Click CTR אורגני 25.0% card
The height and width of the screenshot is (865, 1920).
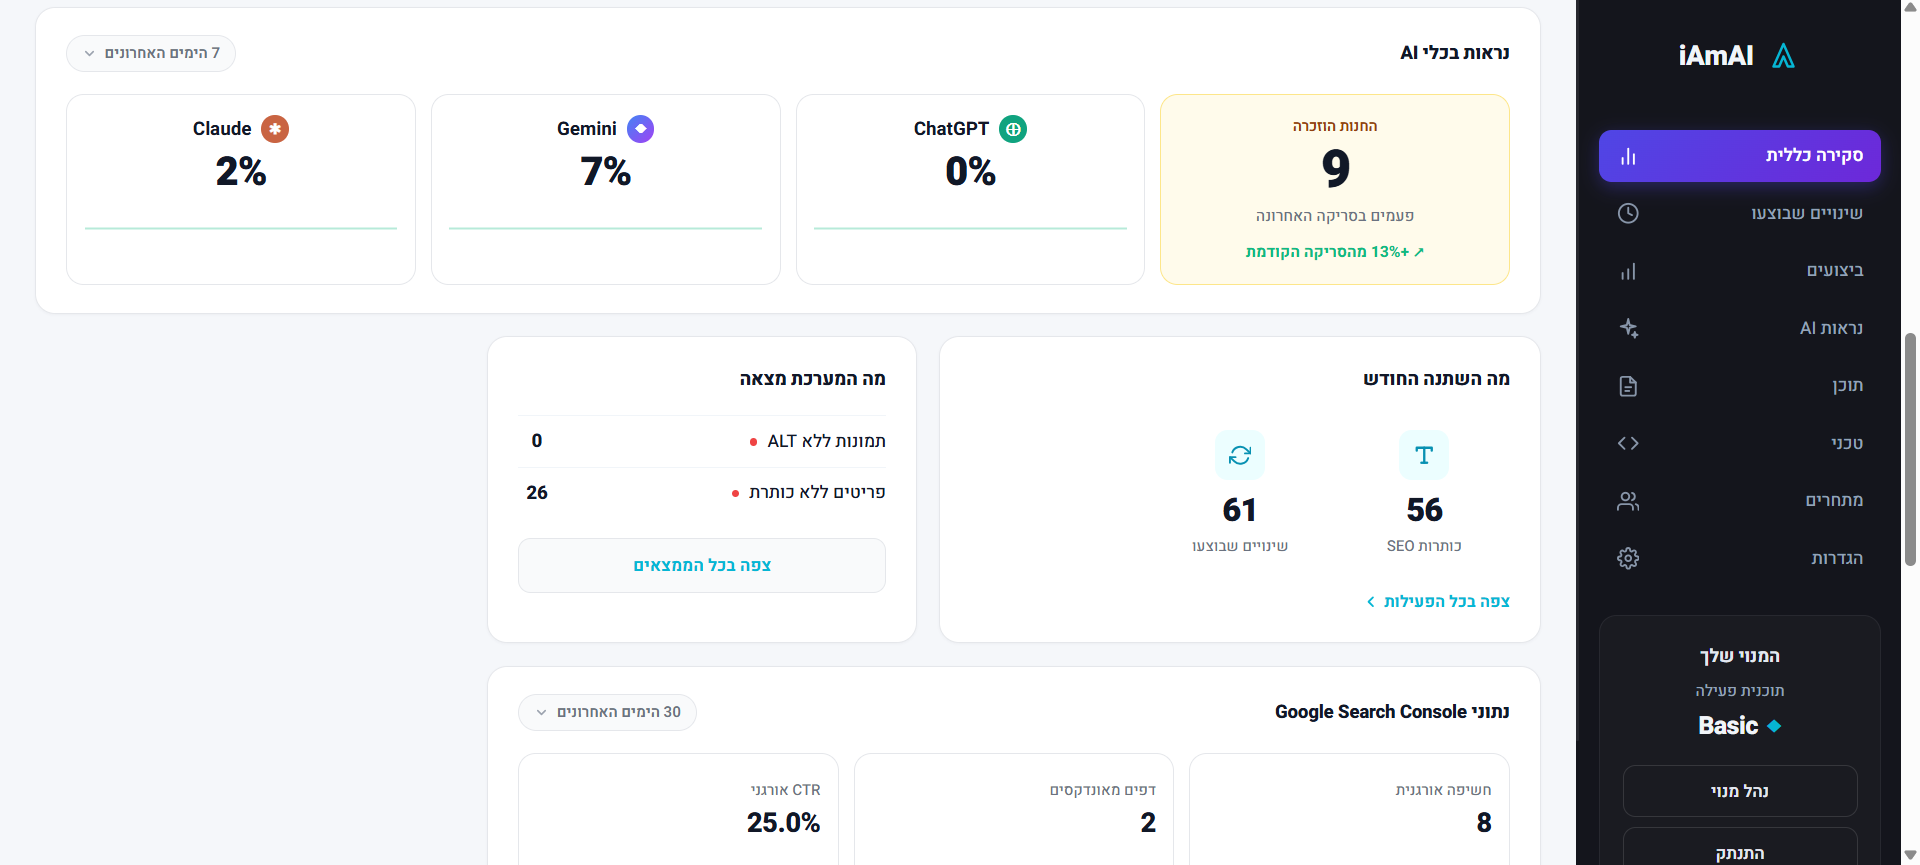pos(678,809)
